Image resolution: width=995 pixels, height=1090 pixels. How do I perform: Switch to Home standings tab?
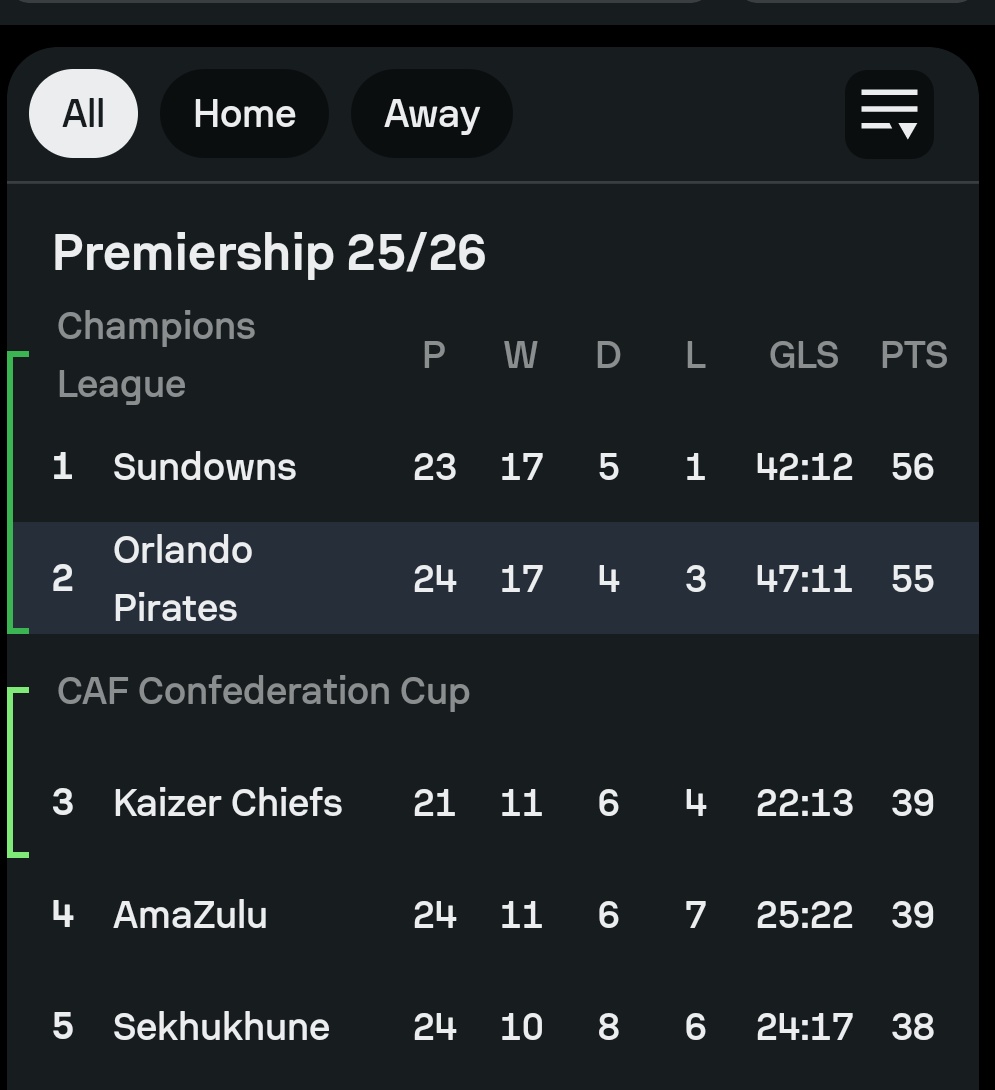[x=244, y=113]
